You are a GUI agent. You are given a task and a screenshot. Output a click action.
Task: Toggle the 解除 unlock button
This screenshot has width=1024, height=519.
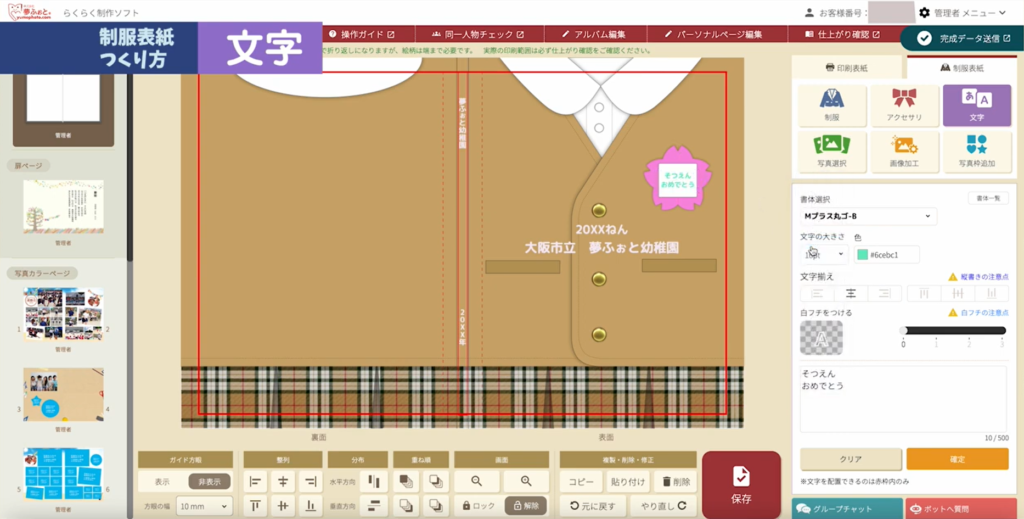(525, 506)
